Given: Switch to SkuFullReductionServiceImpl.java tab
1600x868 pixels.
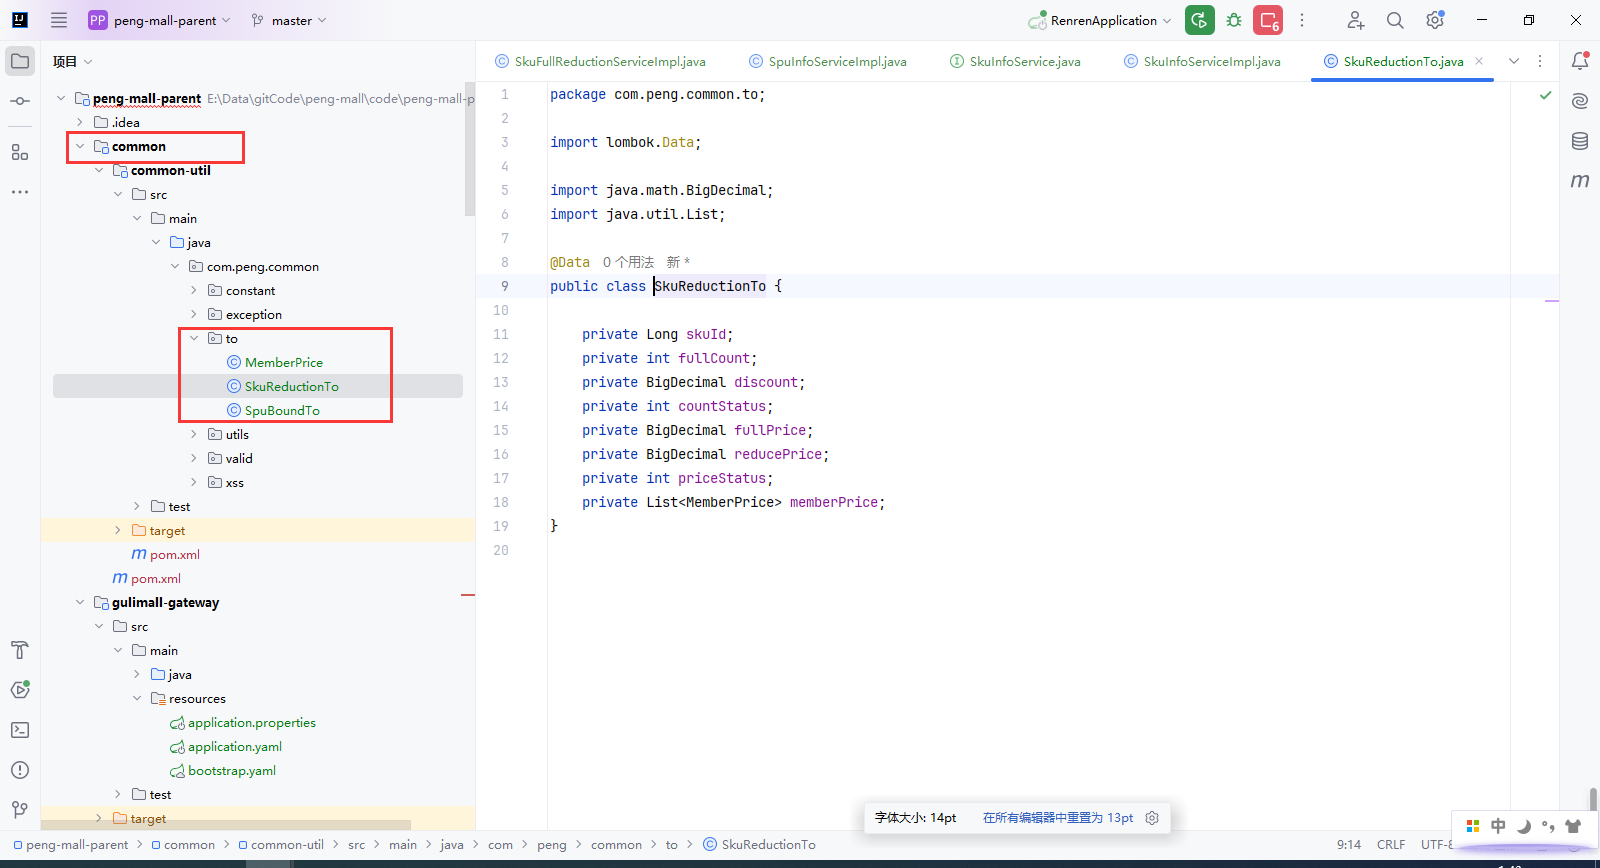Looking at the screenshot, I should pyautogui.click(x=600, y=61).
